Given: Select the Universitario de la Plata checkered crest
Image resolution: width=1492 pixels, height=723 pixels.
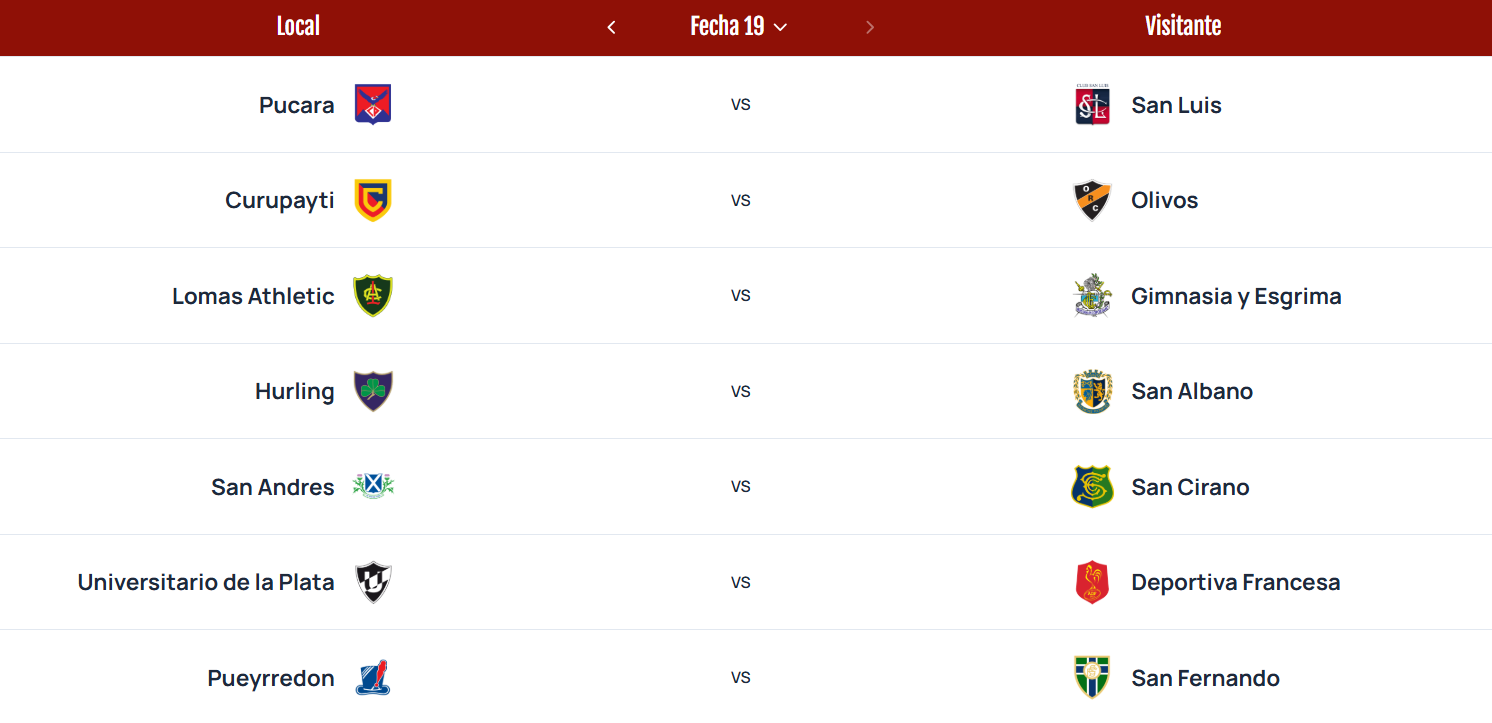Looking at the screenshot, I should (373, 582).
